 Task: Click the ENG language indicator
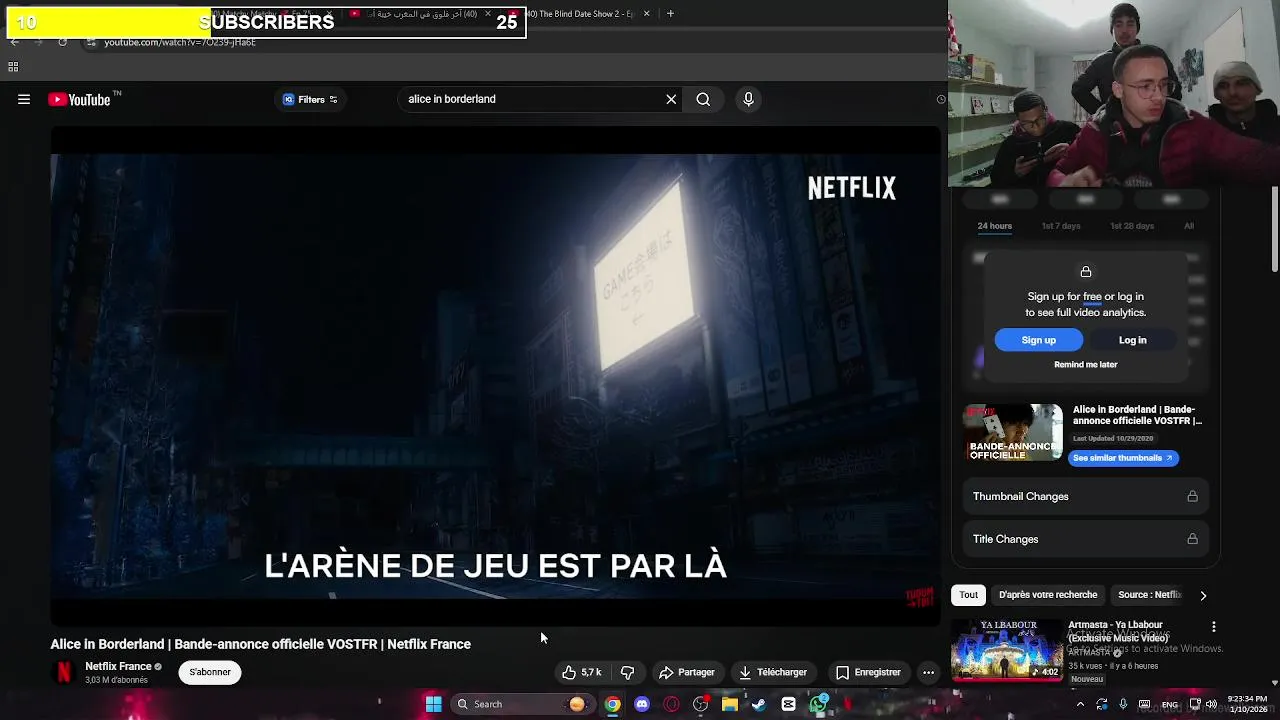(1172, 704)
